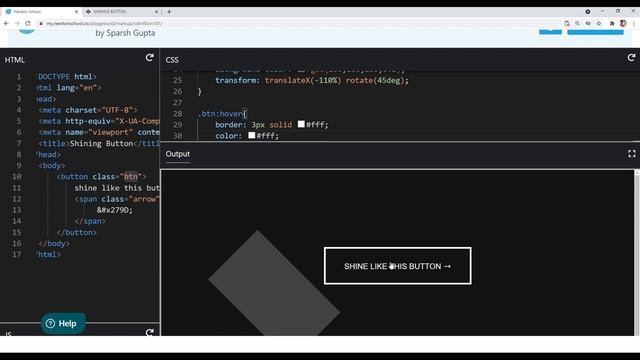Click the white swatch on the border line

pos(301,124)
